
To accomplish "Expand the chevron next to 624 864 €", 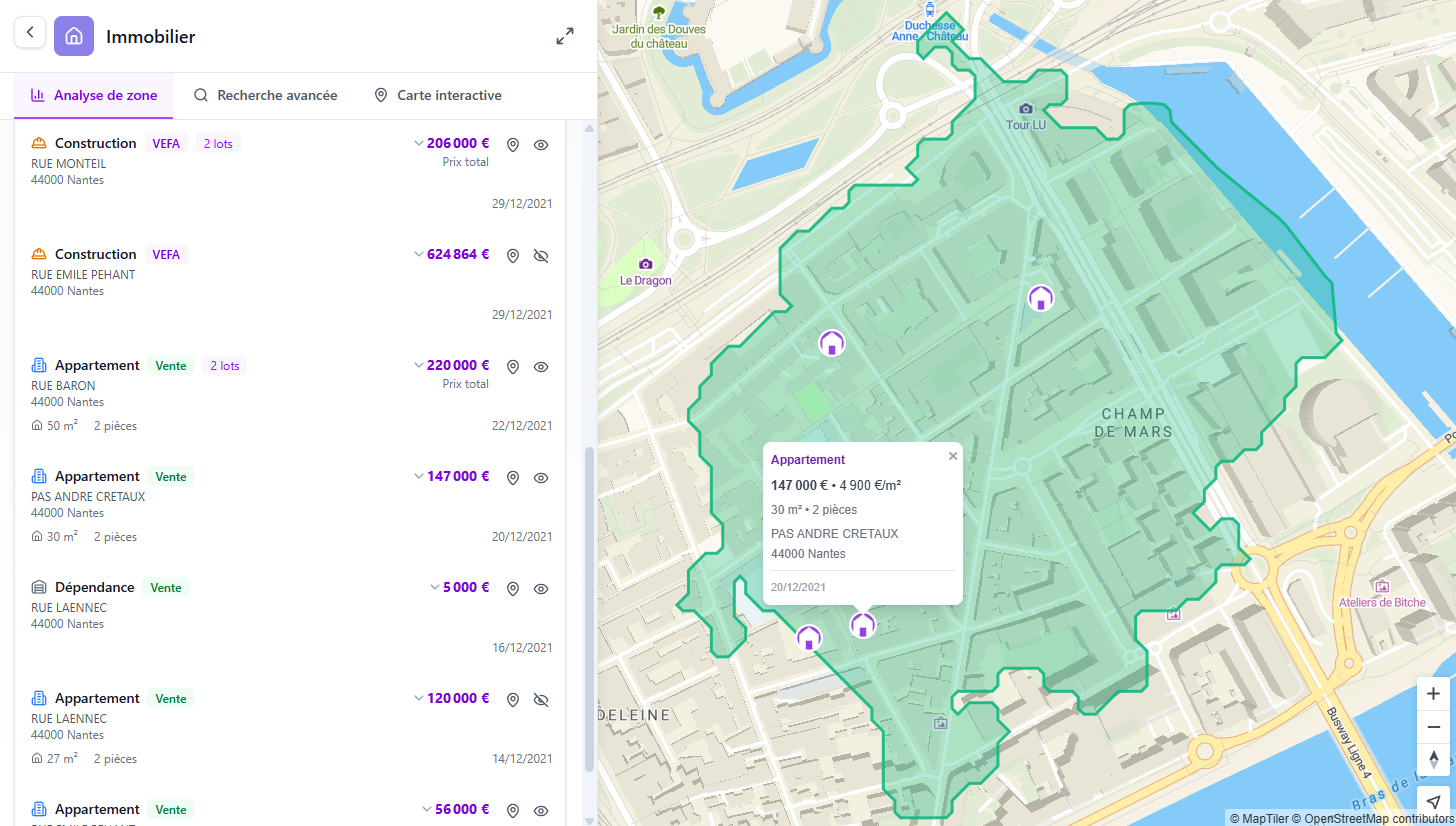I will (x=419, y=253).
